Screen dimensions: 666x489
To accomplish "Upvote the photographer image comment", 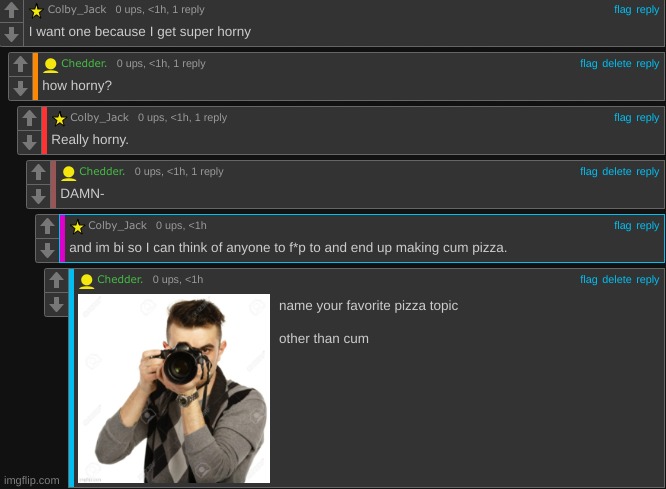I will point(56,280).
